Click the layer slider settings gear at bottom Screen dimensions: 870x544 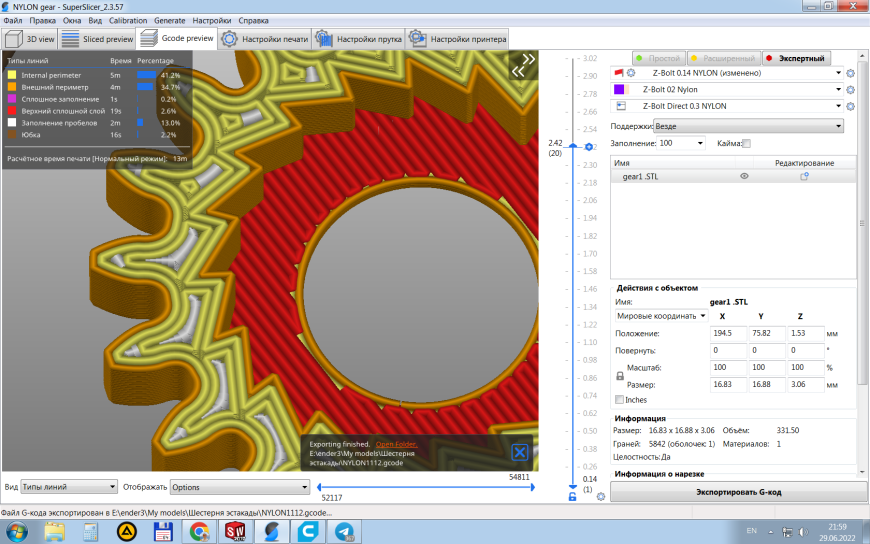[601, 497]
